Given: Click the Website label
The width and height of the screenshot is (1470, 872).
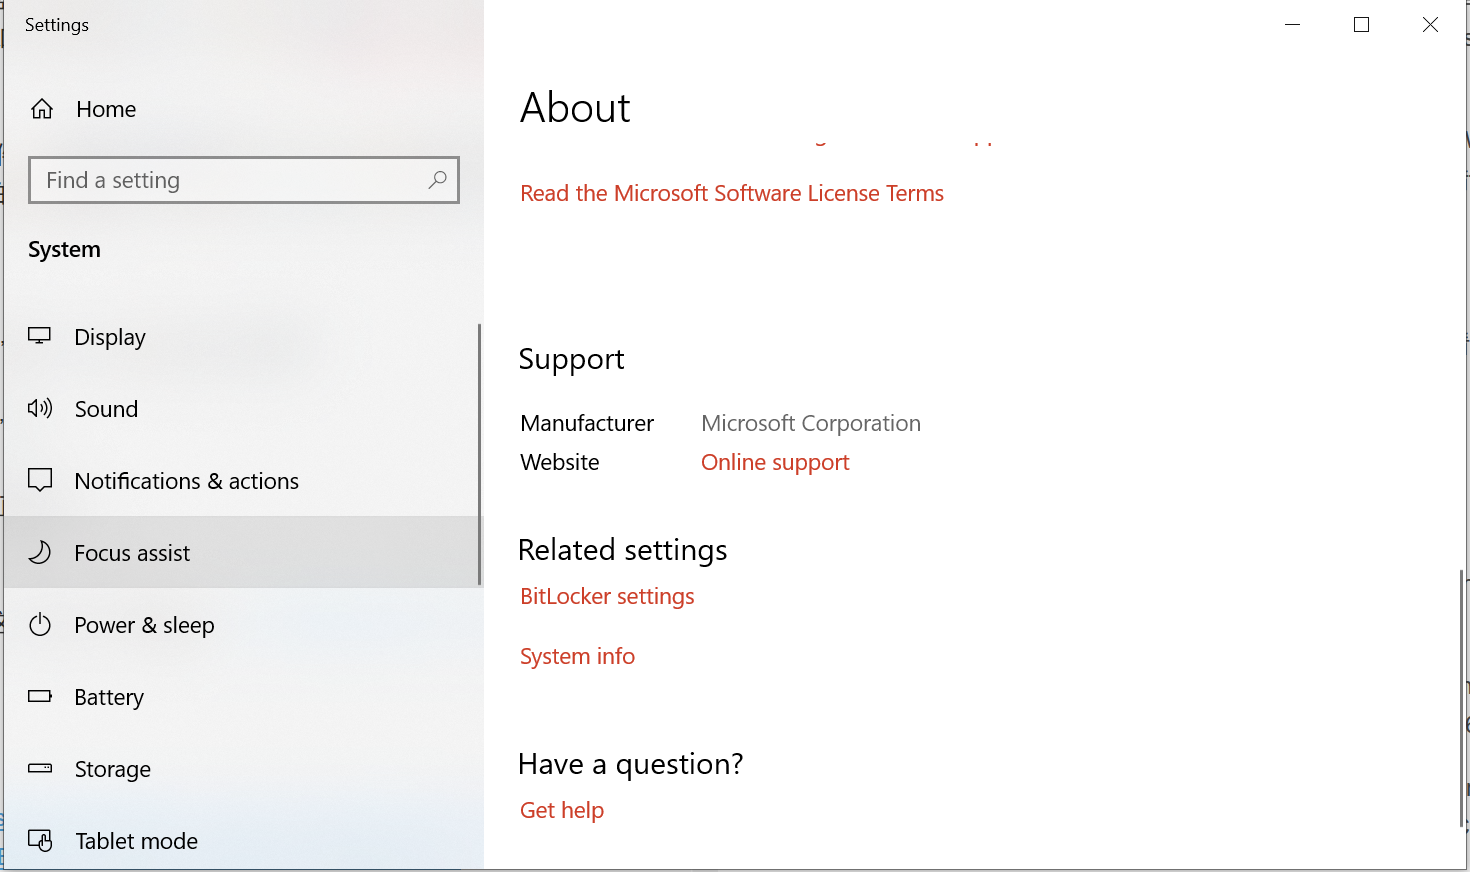Looking at the screenshot, I should click(x=560, y=462).
